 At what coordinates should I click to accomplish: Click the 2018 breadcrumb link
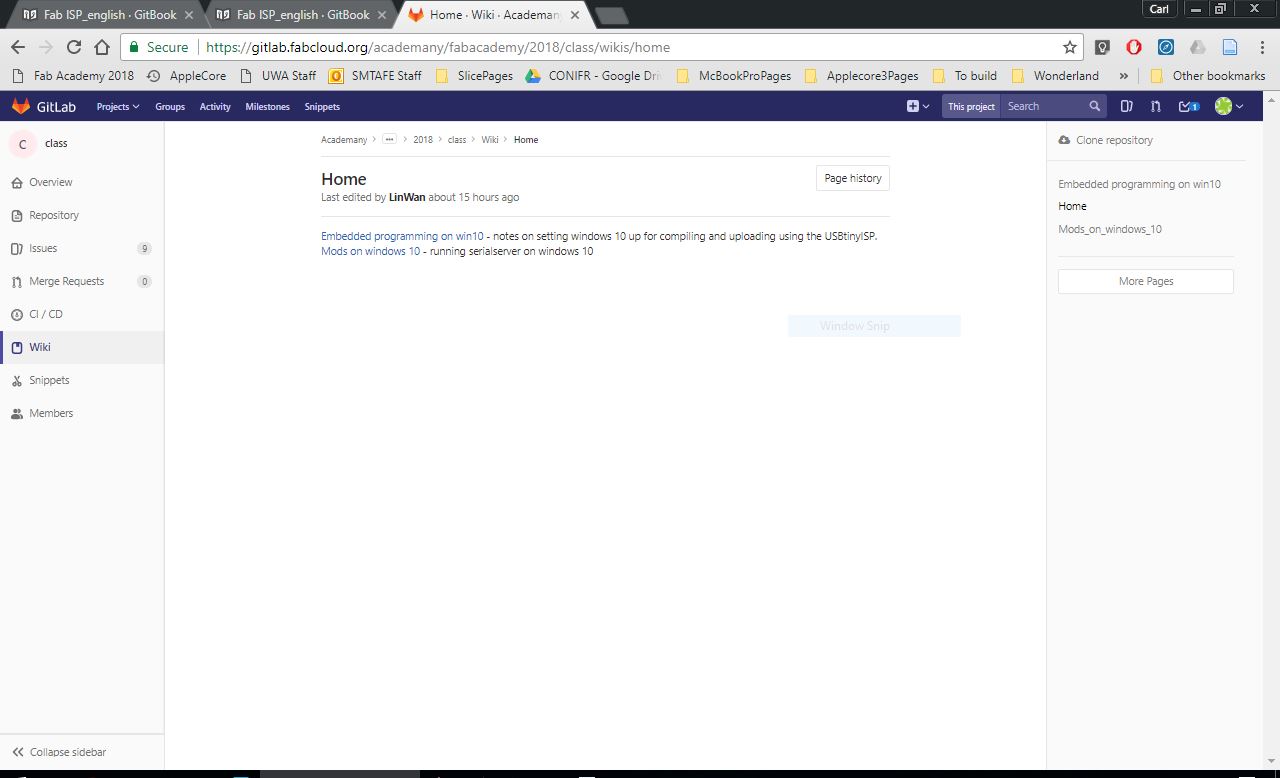(x=423, y=140)
